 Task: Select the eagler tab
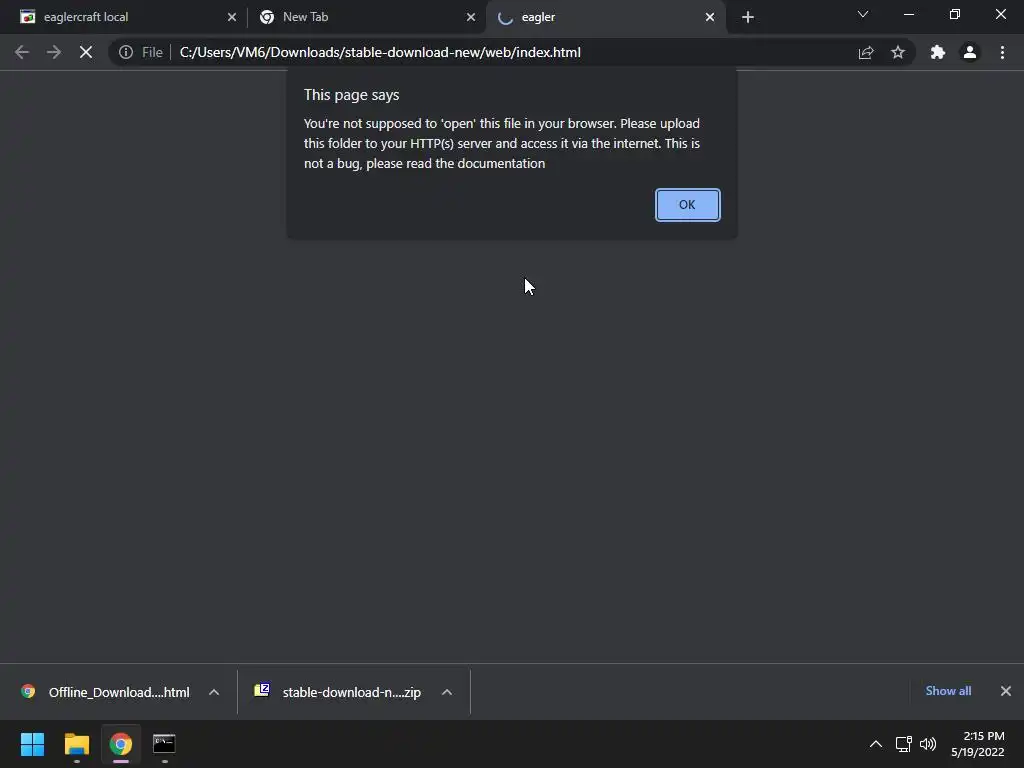tap(604, 17)
